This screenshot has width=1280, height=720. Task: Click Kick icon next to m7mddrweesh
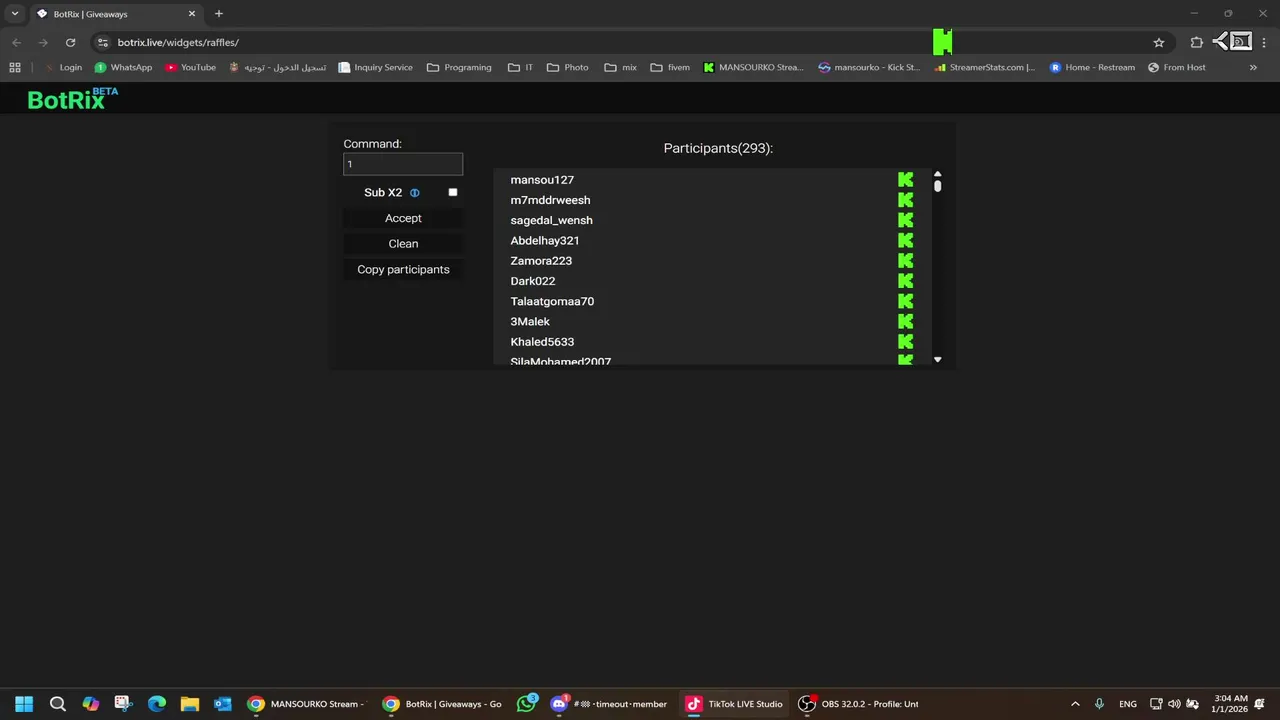pyautogui.click(x=906, y=200)
